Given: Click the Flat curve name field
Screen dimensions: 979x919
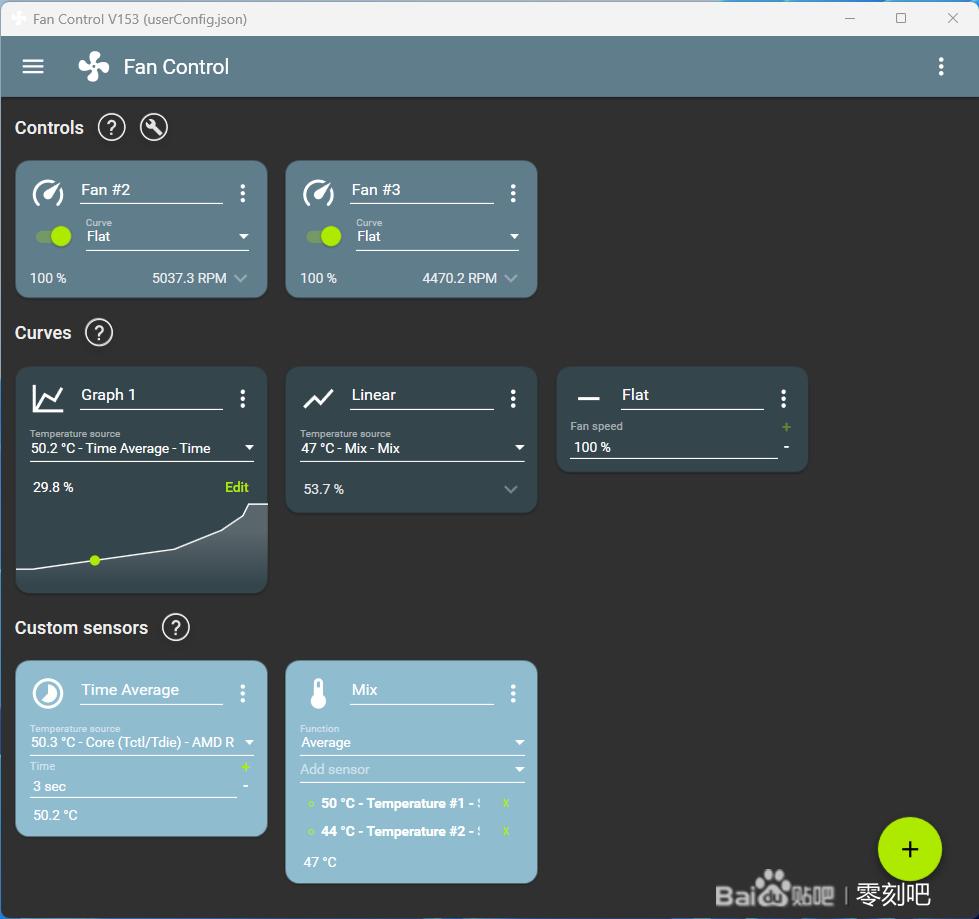Looking at the screenshot, I should [692, 395].
